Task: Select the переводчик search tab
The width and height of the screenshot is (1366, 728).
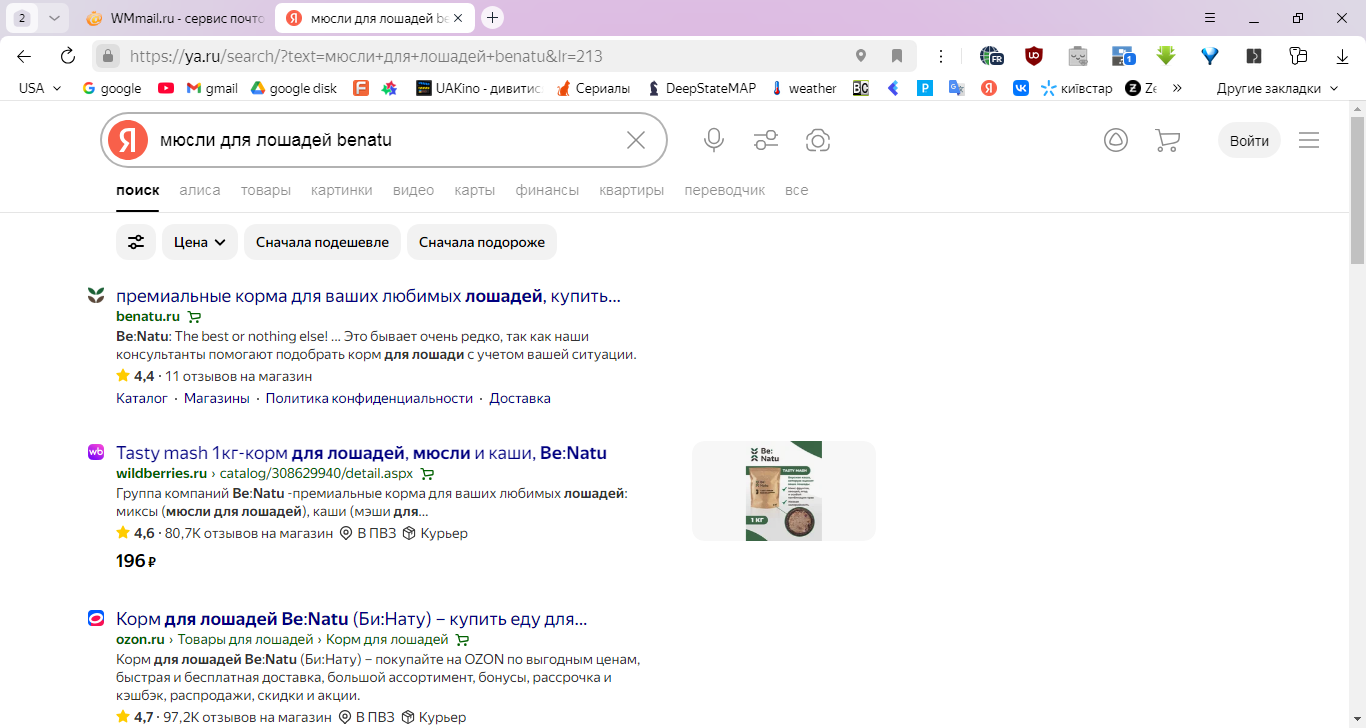Action: (x=725, y=190)
